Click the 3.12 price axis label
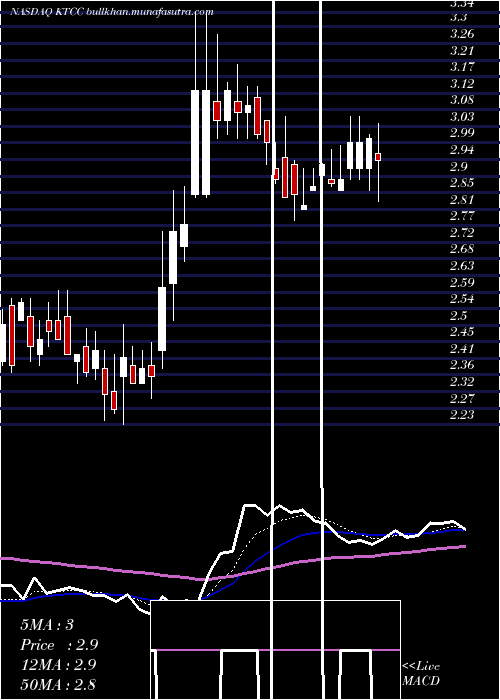 pyautogui.click(x=462, y=84)
